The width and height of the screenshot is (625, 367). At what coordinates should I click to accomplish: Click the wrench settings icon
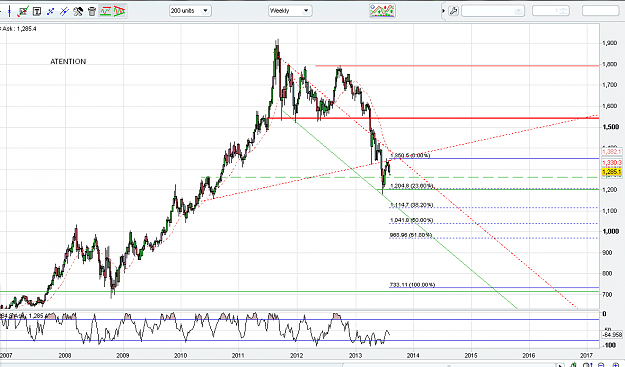pyautogui.click(x=454, y=11)
